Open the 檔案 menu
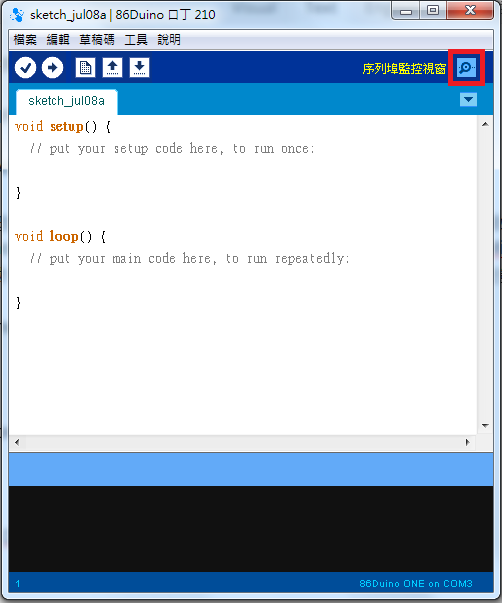 tap(25, 39)
